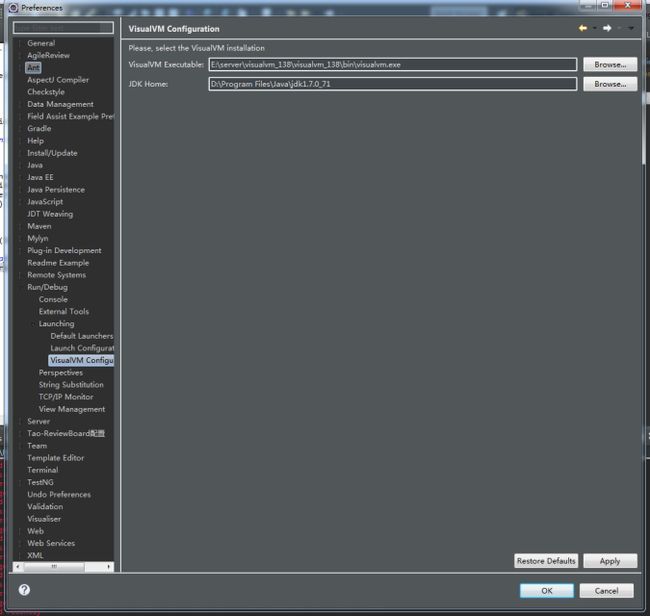The width and height of the screenshot is (650, 616).
Task: Select TestNG preferences
Action: (x=40, y=482)
